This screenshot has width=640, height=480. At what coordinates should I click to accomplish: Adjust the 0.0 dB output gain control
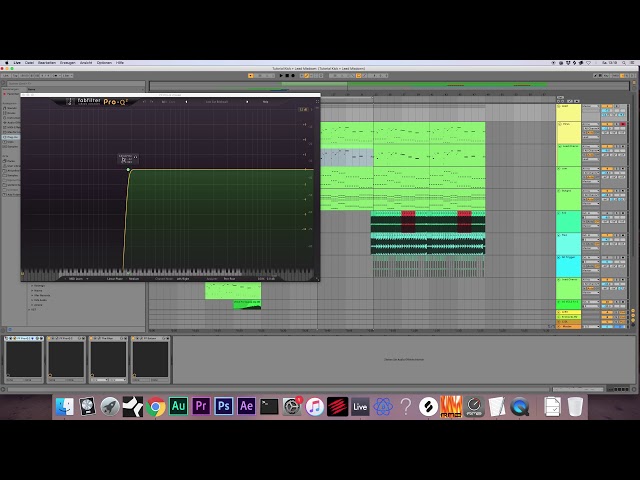271,279
